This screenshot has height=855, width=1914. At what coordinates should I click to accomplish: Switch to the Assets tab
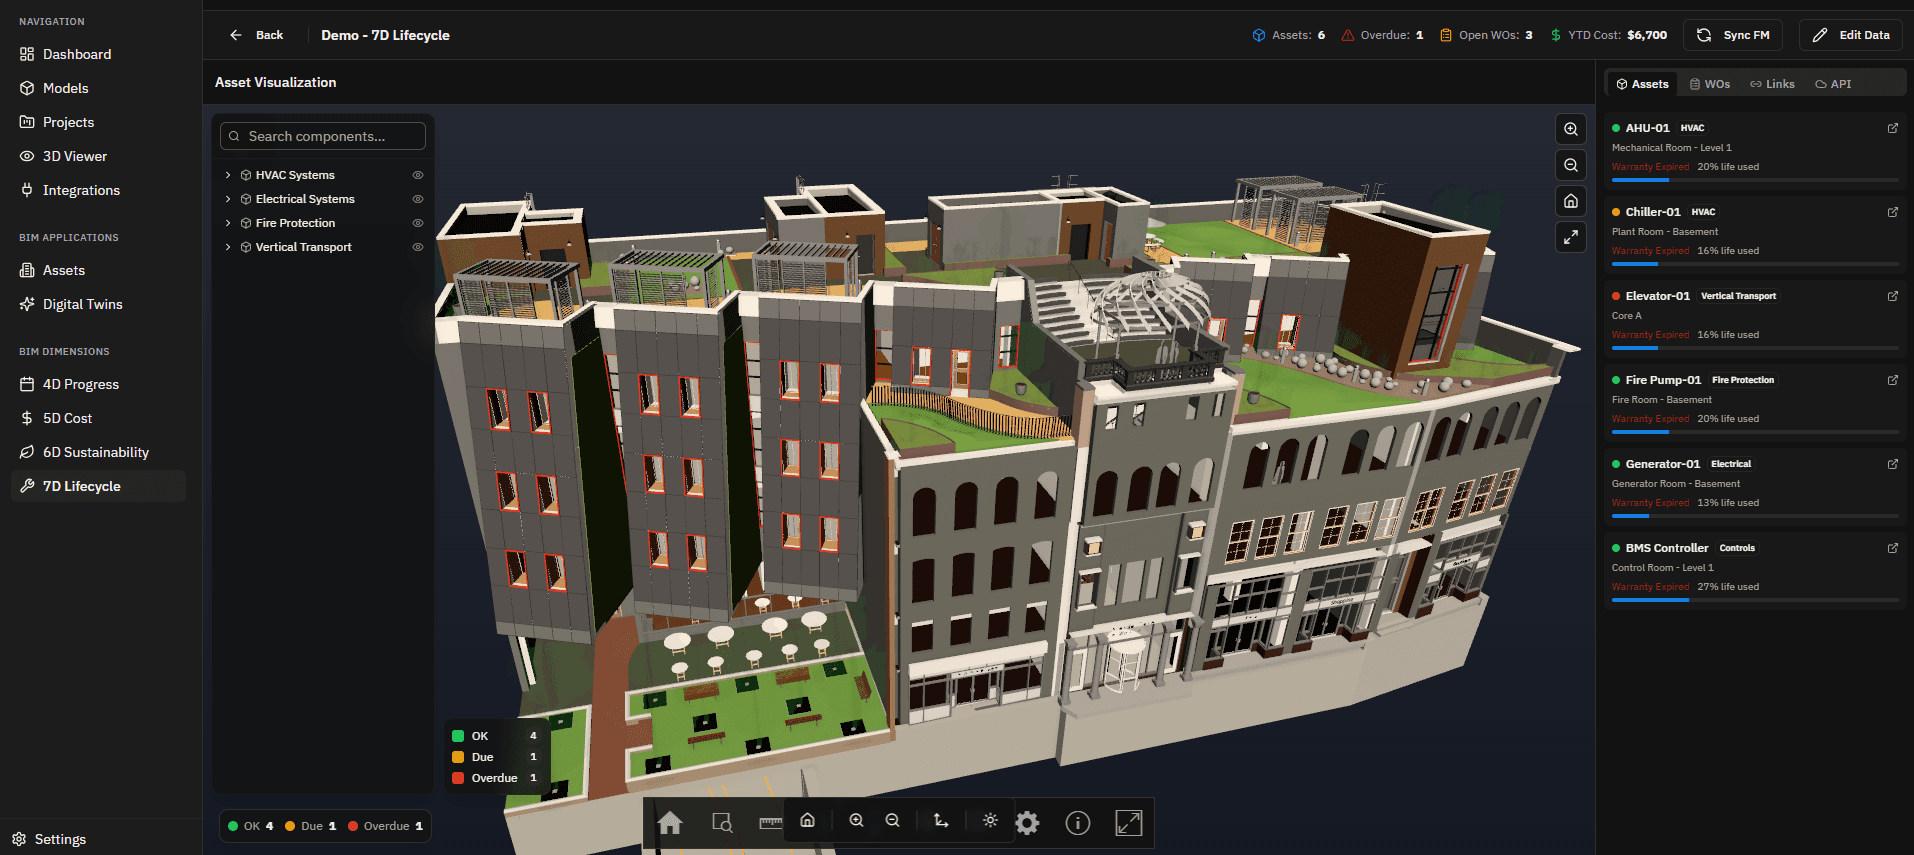[x=1642, y=84]
